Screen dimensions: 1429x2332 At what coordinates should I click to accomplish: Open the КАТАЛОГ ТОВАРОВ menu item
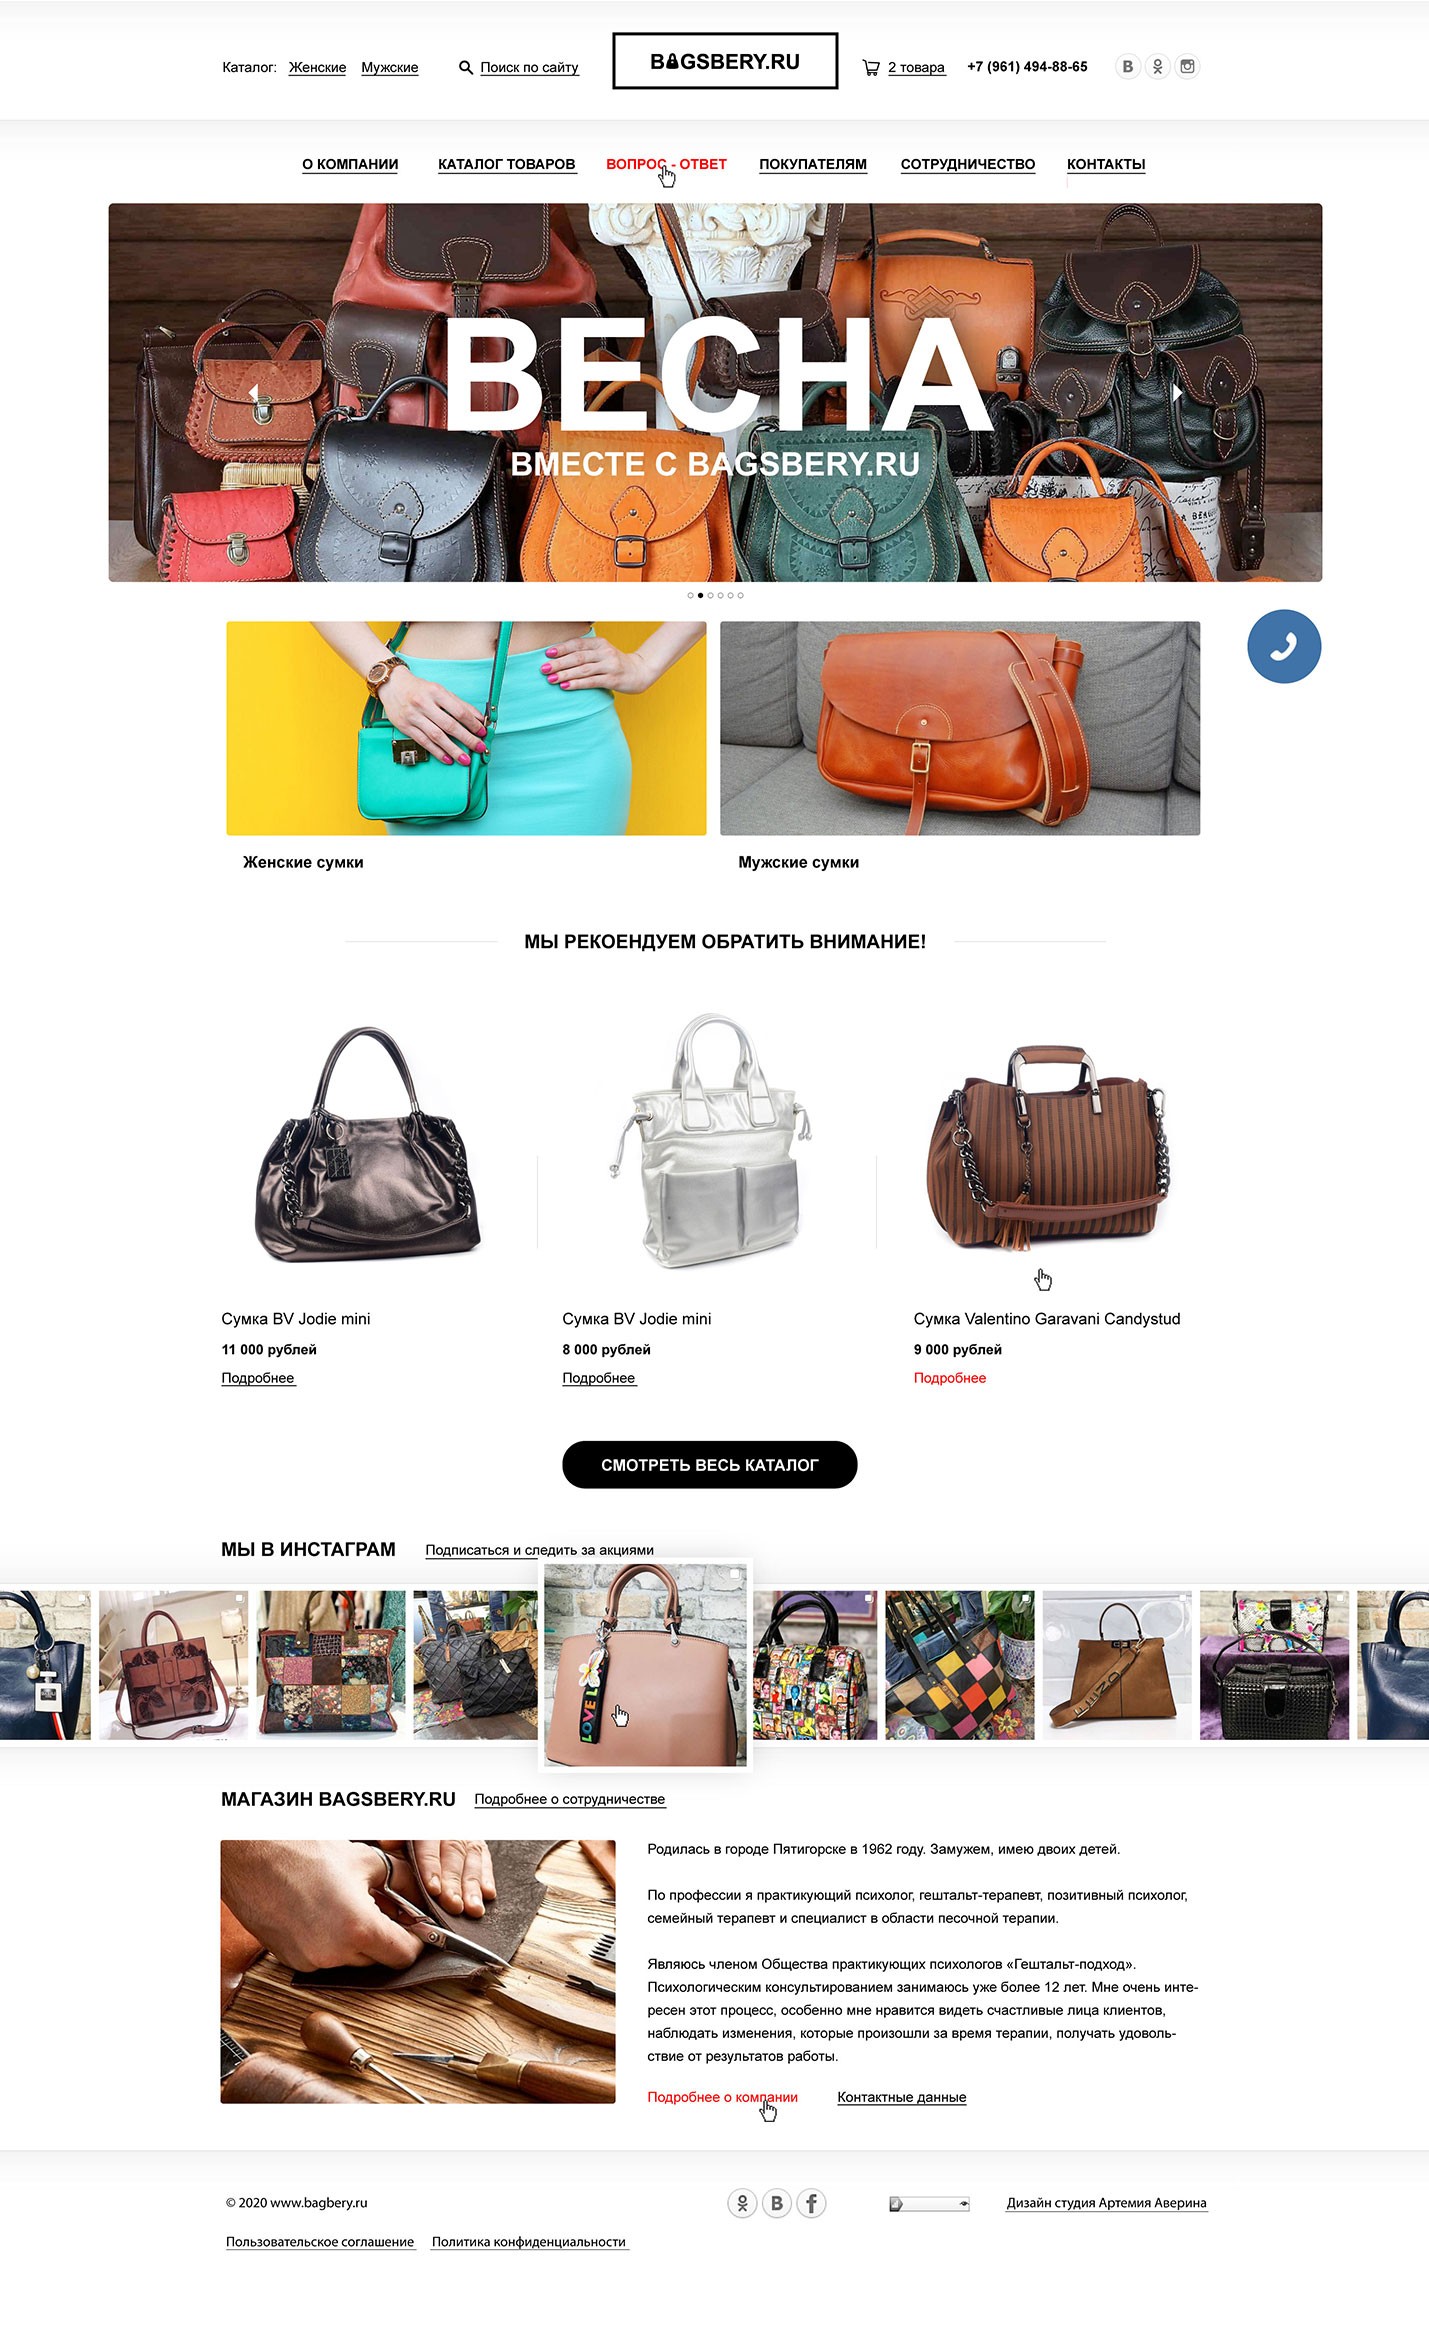[507, 164]
